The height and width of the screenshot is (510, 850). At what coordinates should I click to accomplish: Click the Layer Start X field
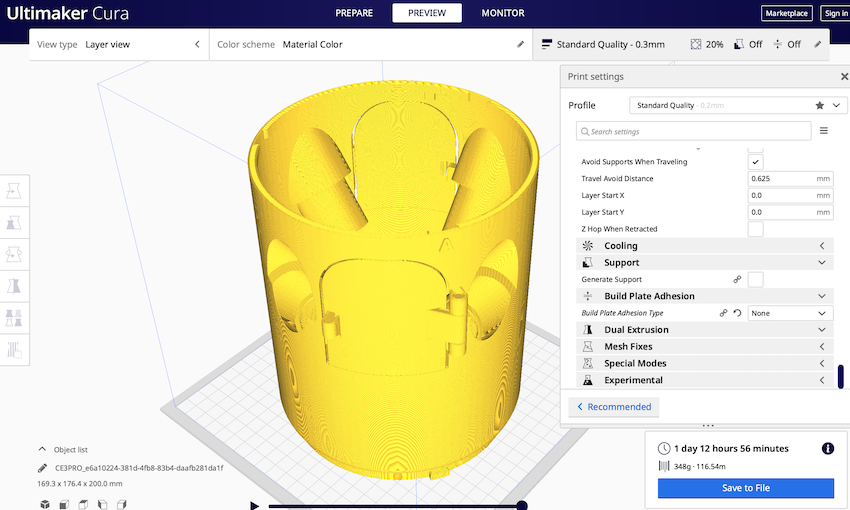point(790,195)
